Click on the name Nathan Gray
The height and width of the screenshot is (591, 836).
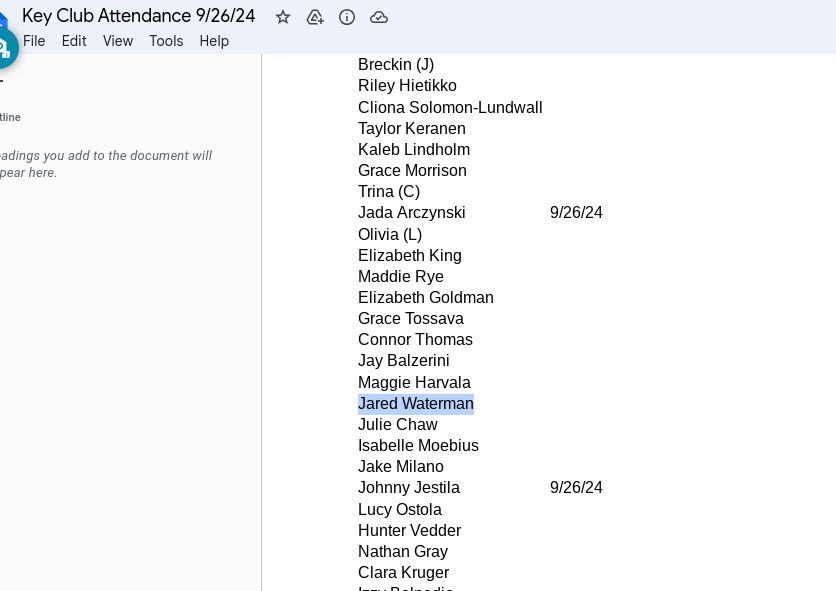[x=403, y=552]
